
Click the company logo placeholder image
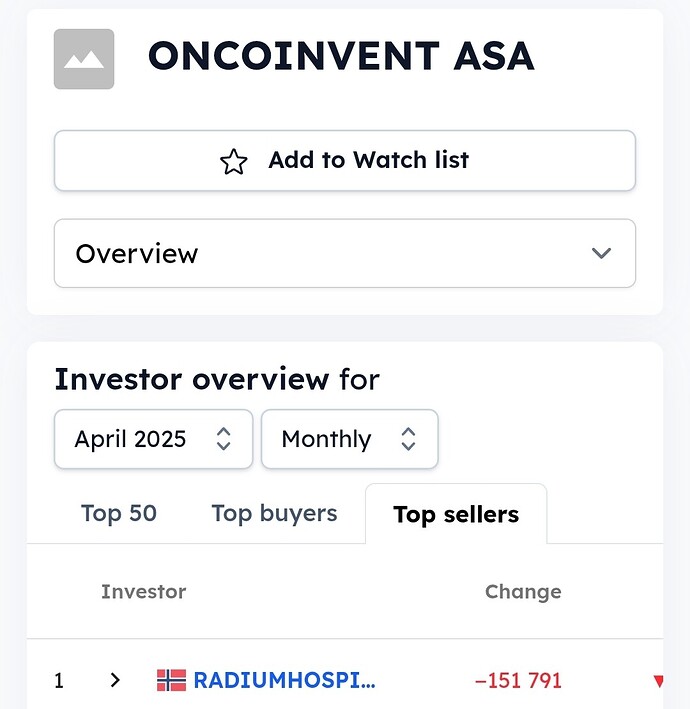coord(84,59)
